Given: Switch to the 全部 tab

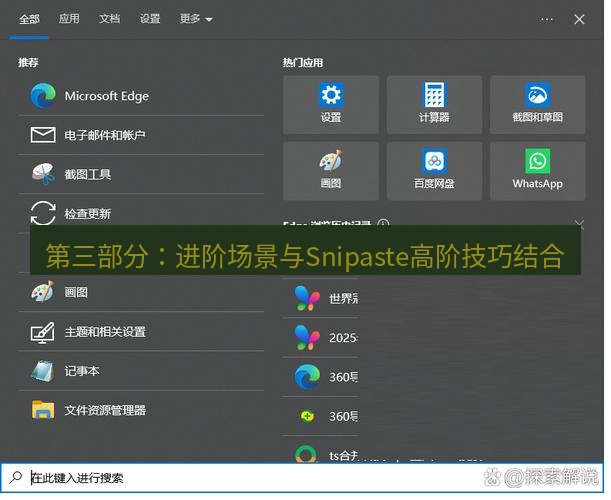Looking at the screenshot, I should 29,19.
